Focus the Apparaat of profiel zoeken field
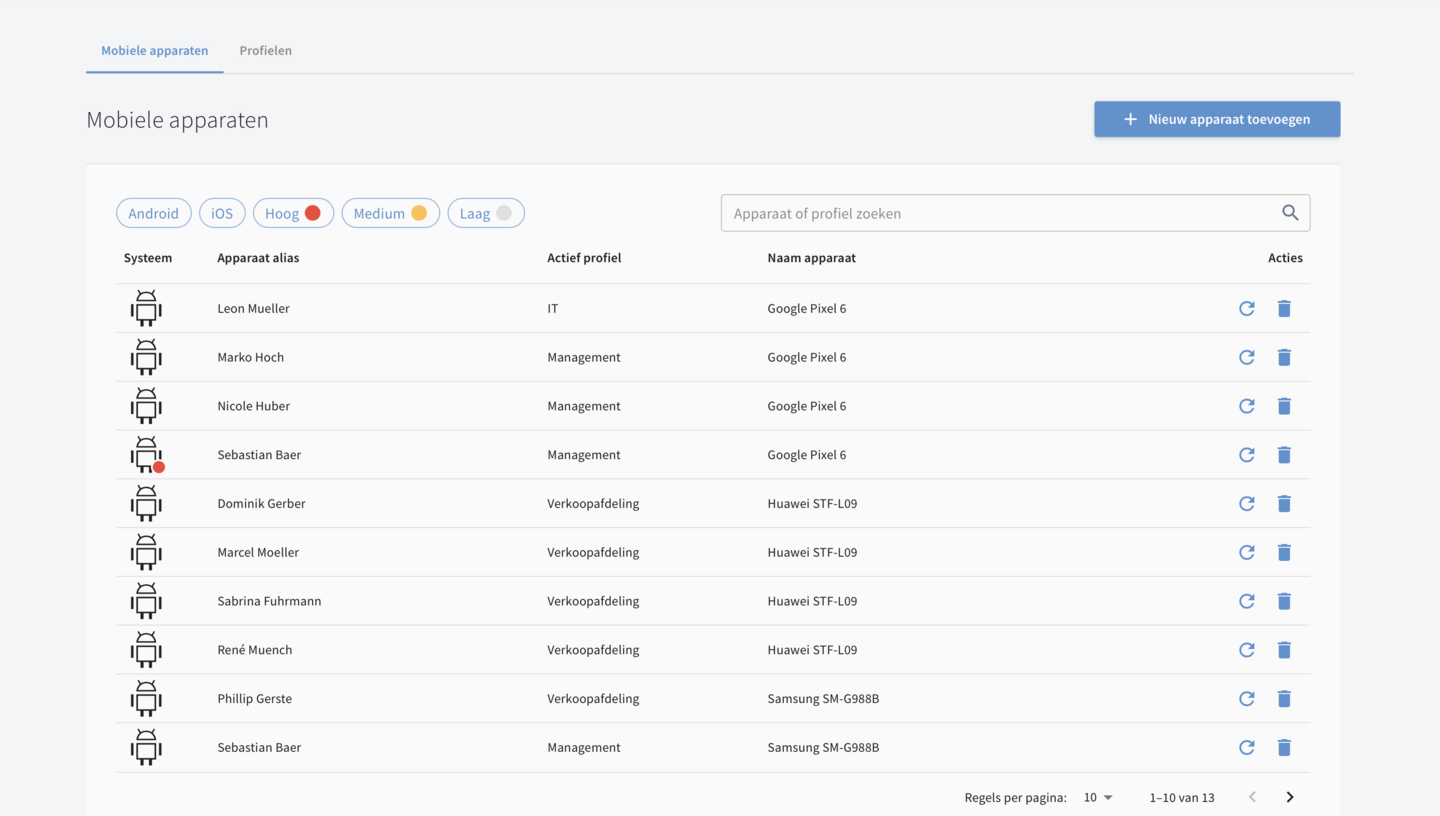The image size is (1440, 816). [1000, 213]
